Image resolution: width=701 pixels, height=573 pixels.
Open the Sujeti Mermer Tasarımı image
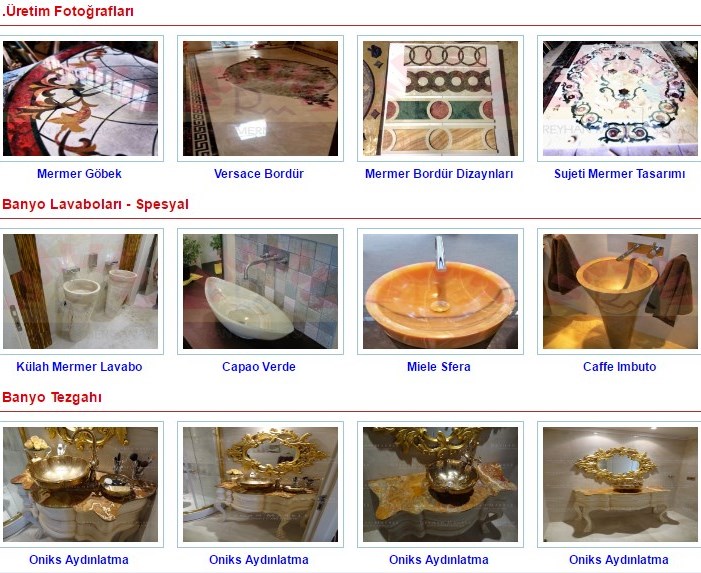[620, 98]
